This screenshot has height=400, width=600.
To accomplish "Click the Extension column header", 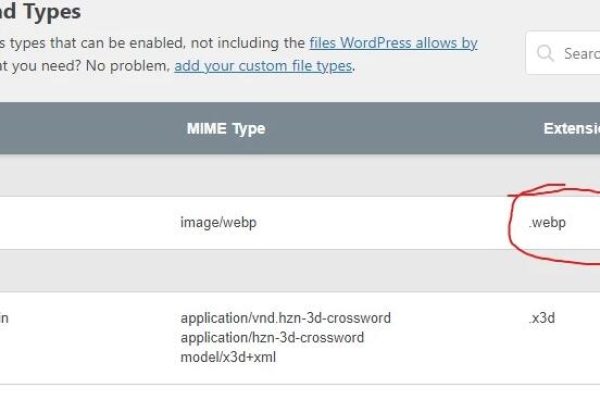I will click(570, 129).
